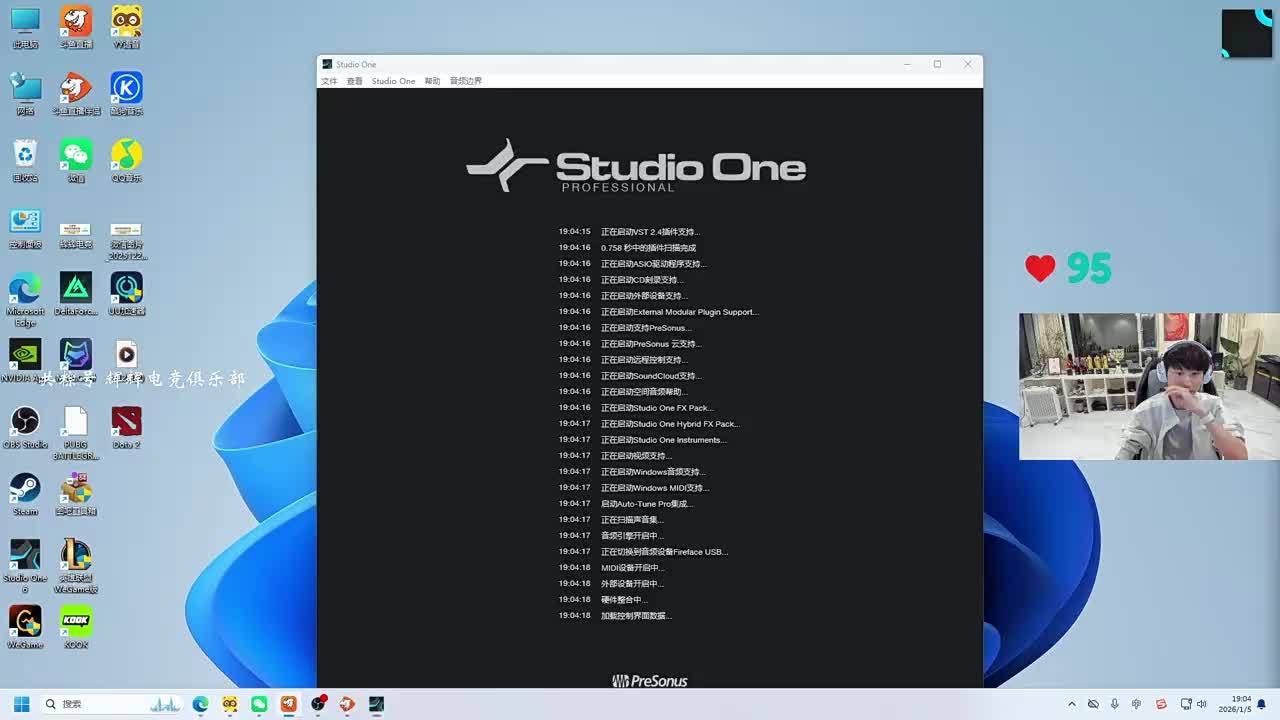1280x720 pixels.
Task: Expand the hidden system tray icons chevron
Action: (1071, 704)
